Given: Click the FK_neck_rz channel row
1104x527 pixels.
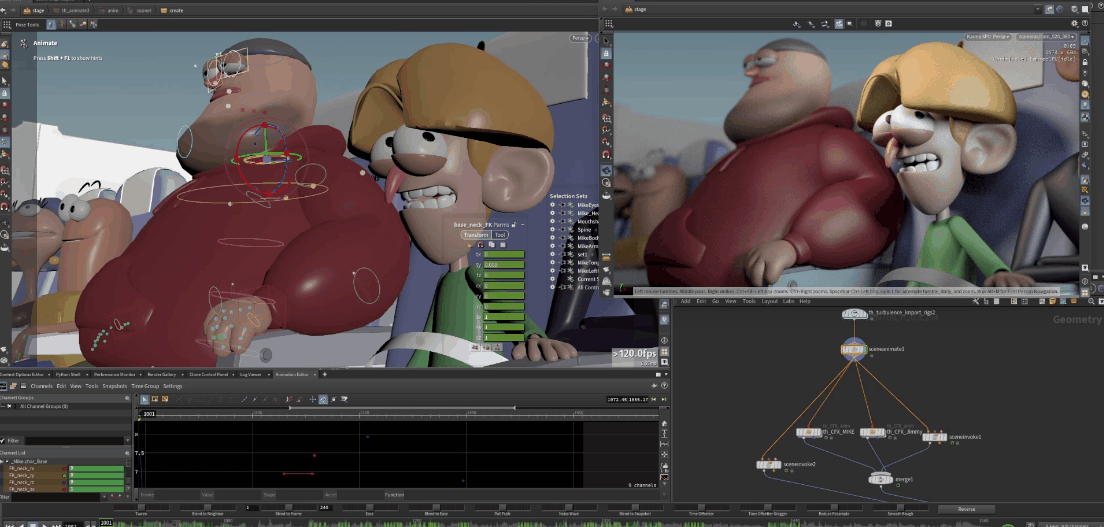Looking at the screenshot, I should tap(65, 482).
